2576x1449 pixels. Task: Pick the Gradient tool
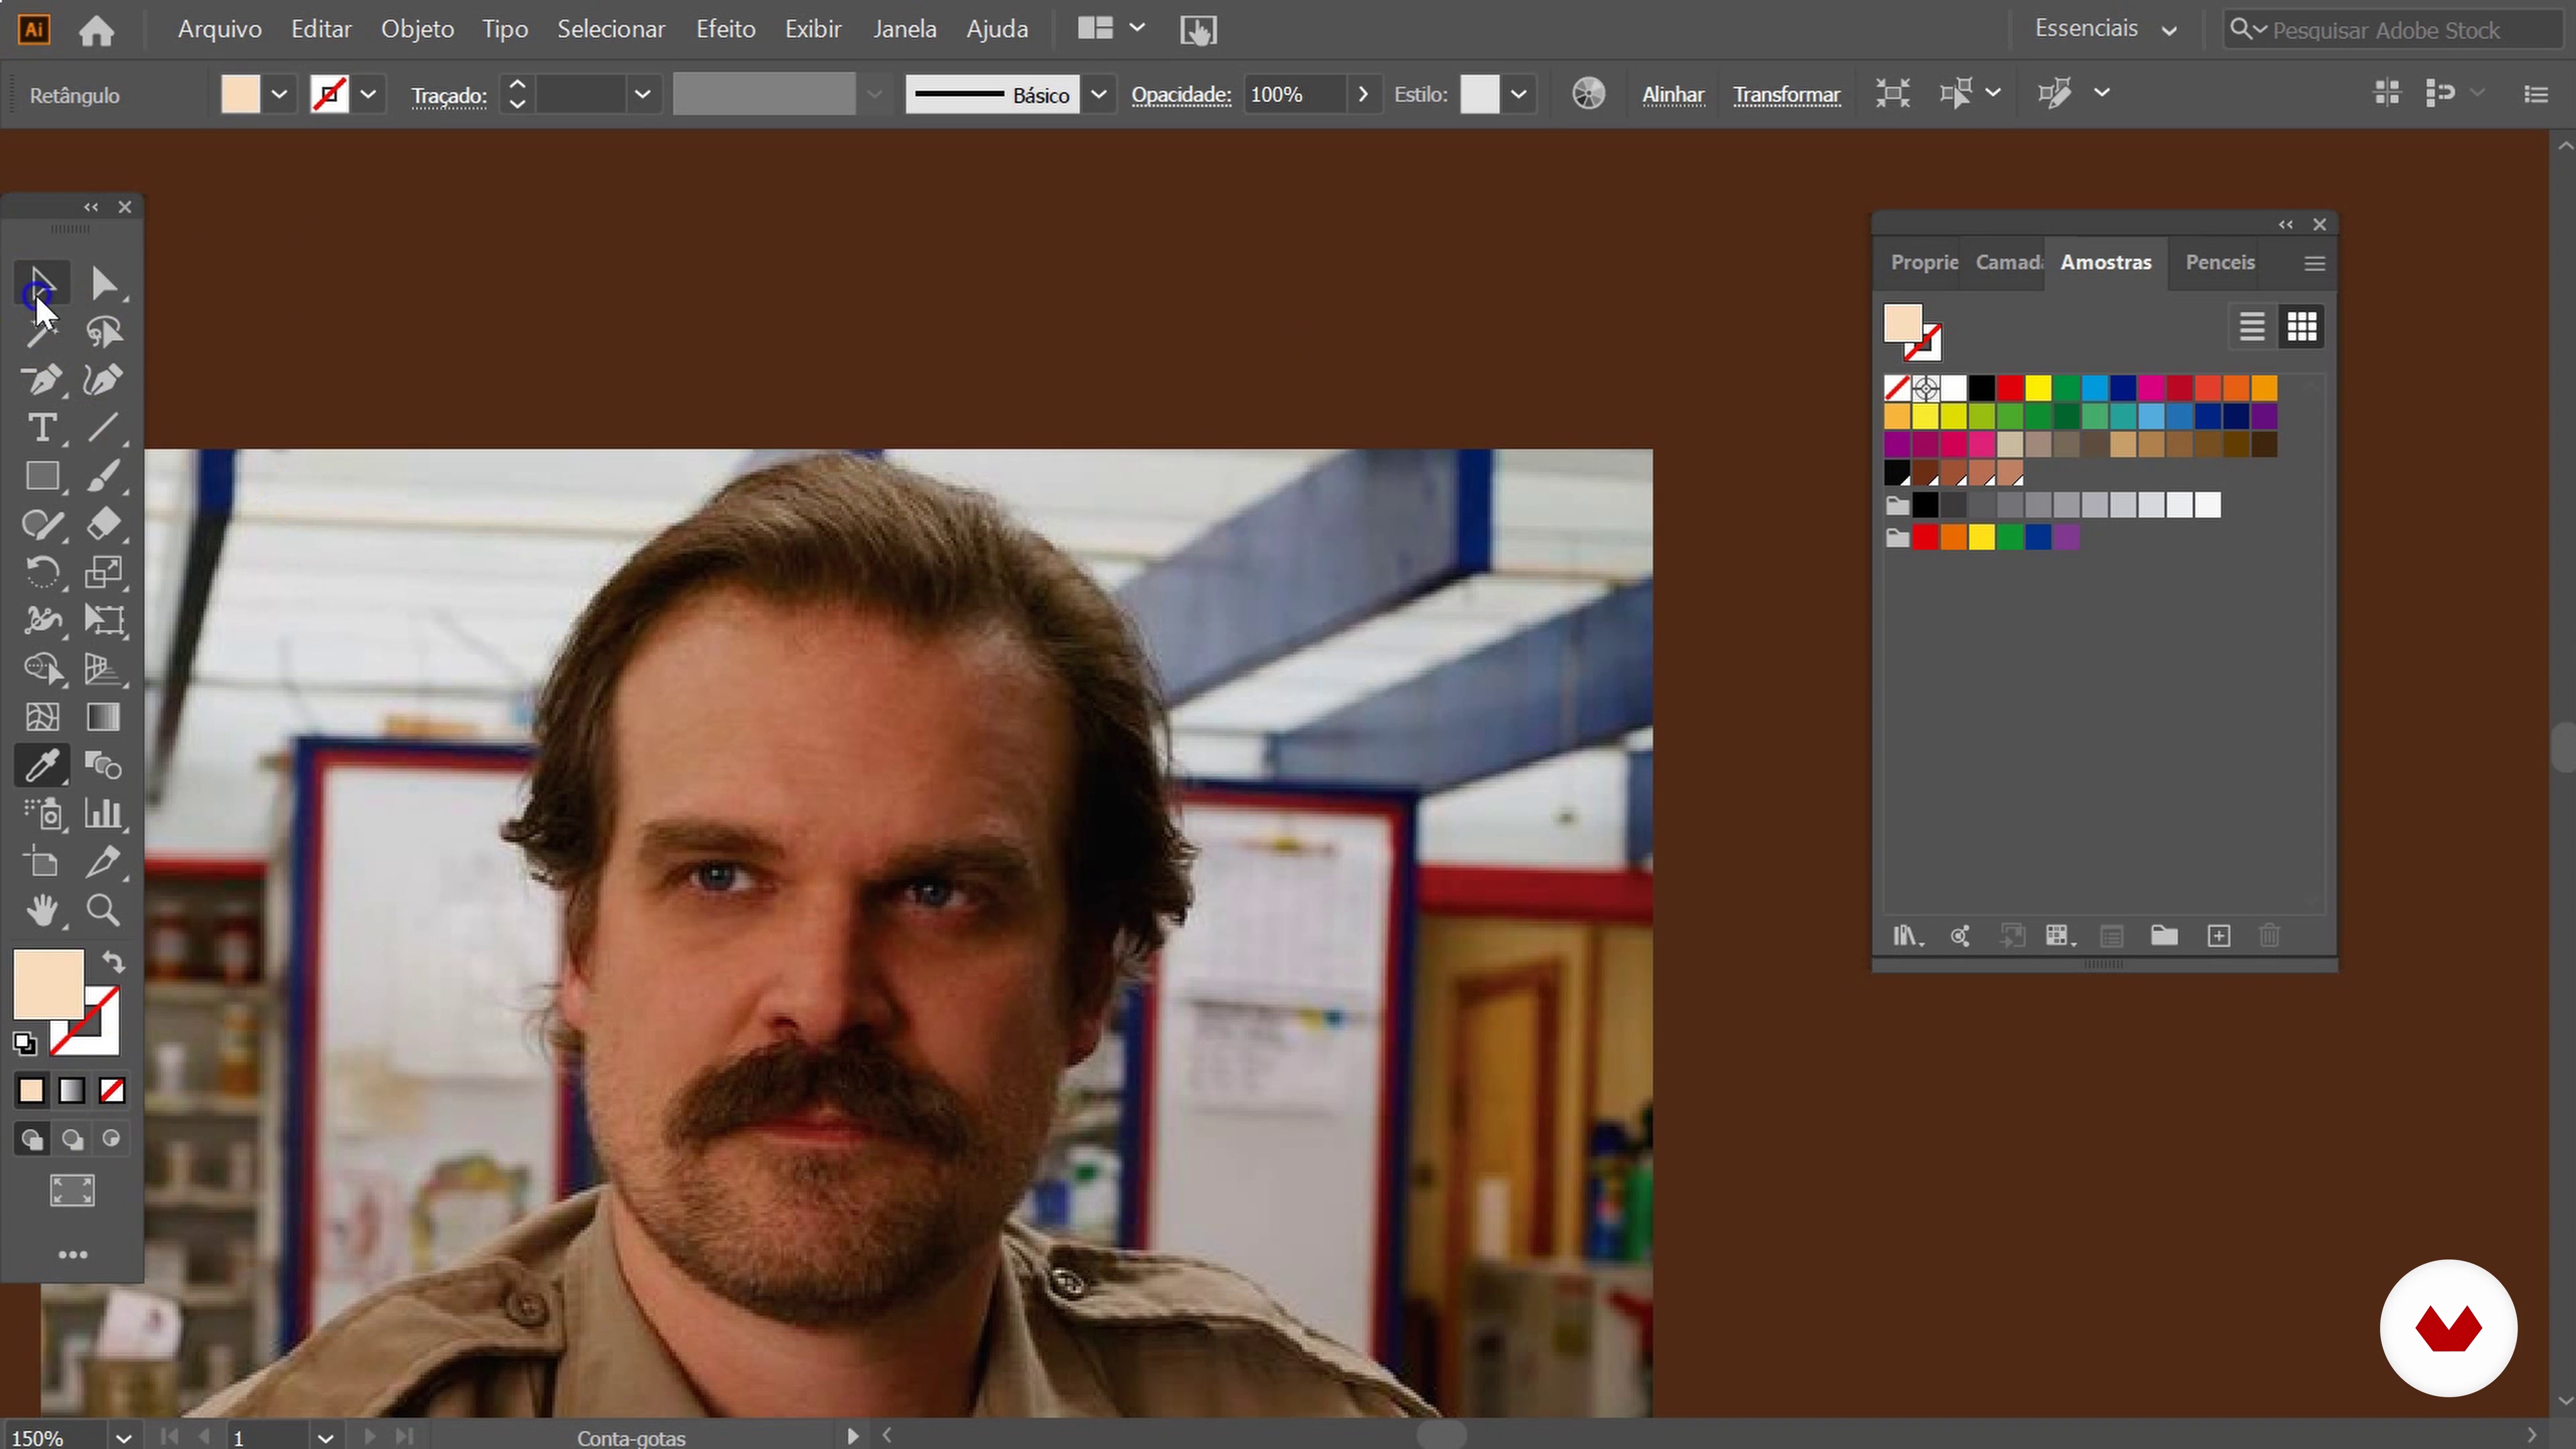tap(104, 717)
